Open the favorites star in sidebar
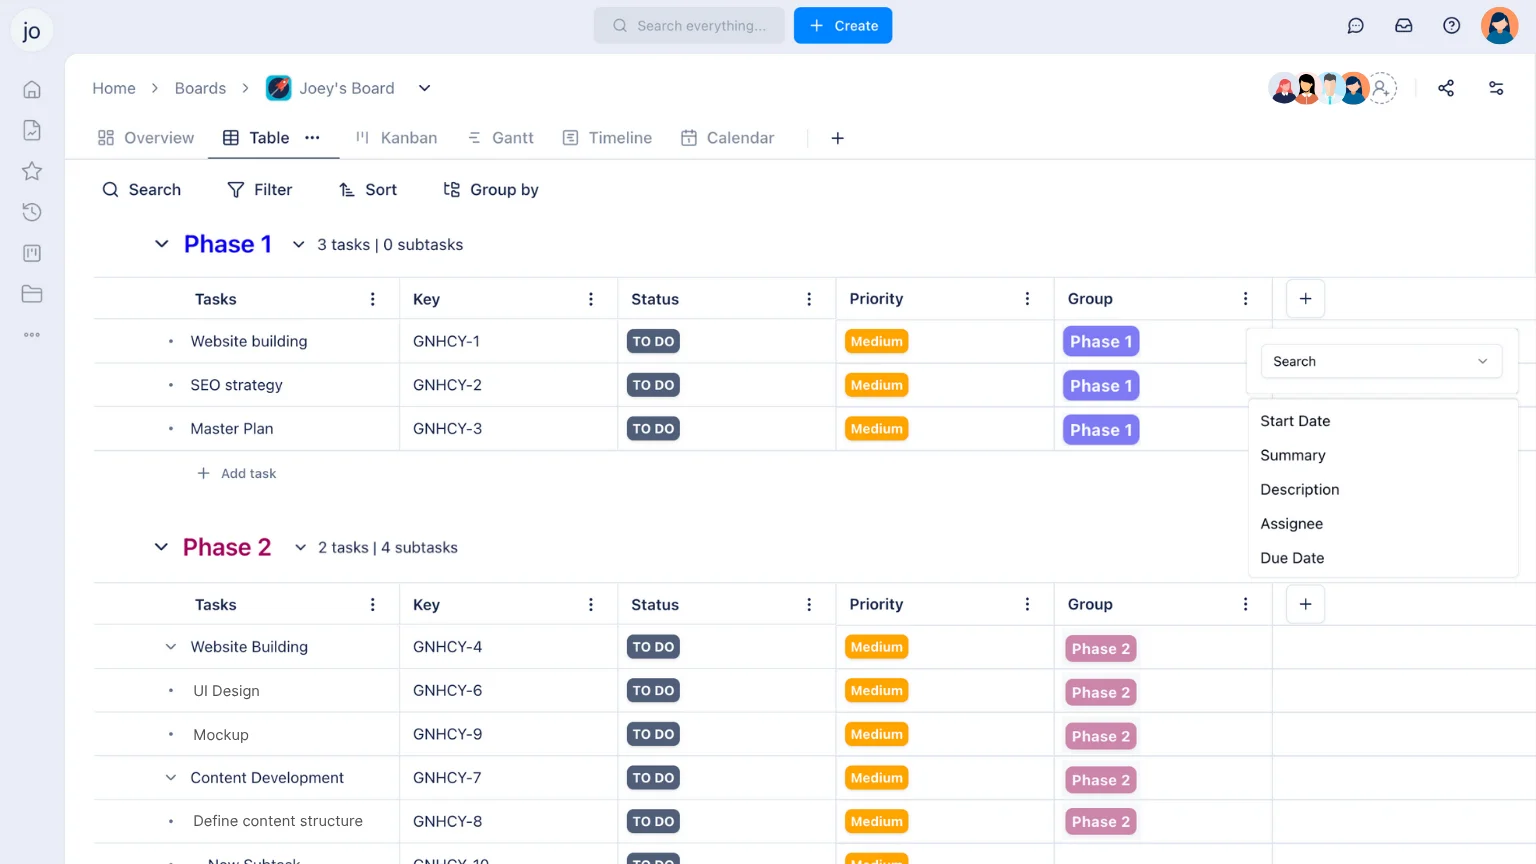 point(32,171)
